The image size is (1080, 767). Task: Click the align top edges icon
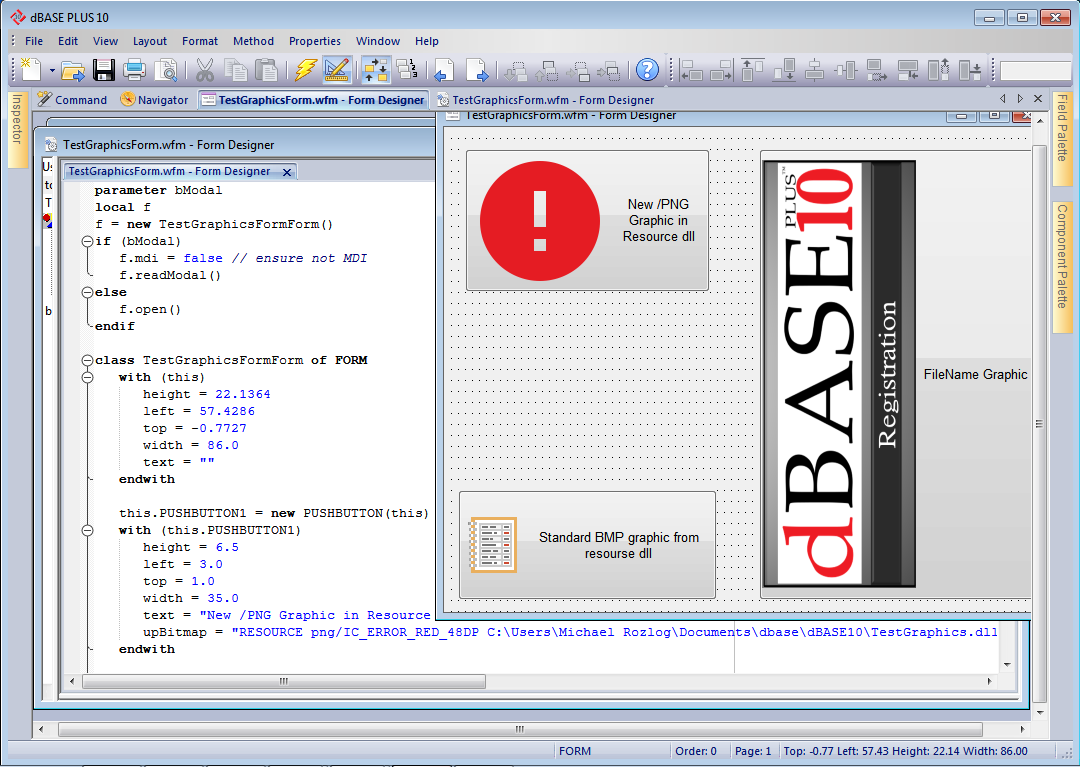point(752,70)
